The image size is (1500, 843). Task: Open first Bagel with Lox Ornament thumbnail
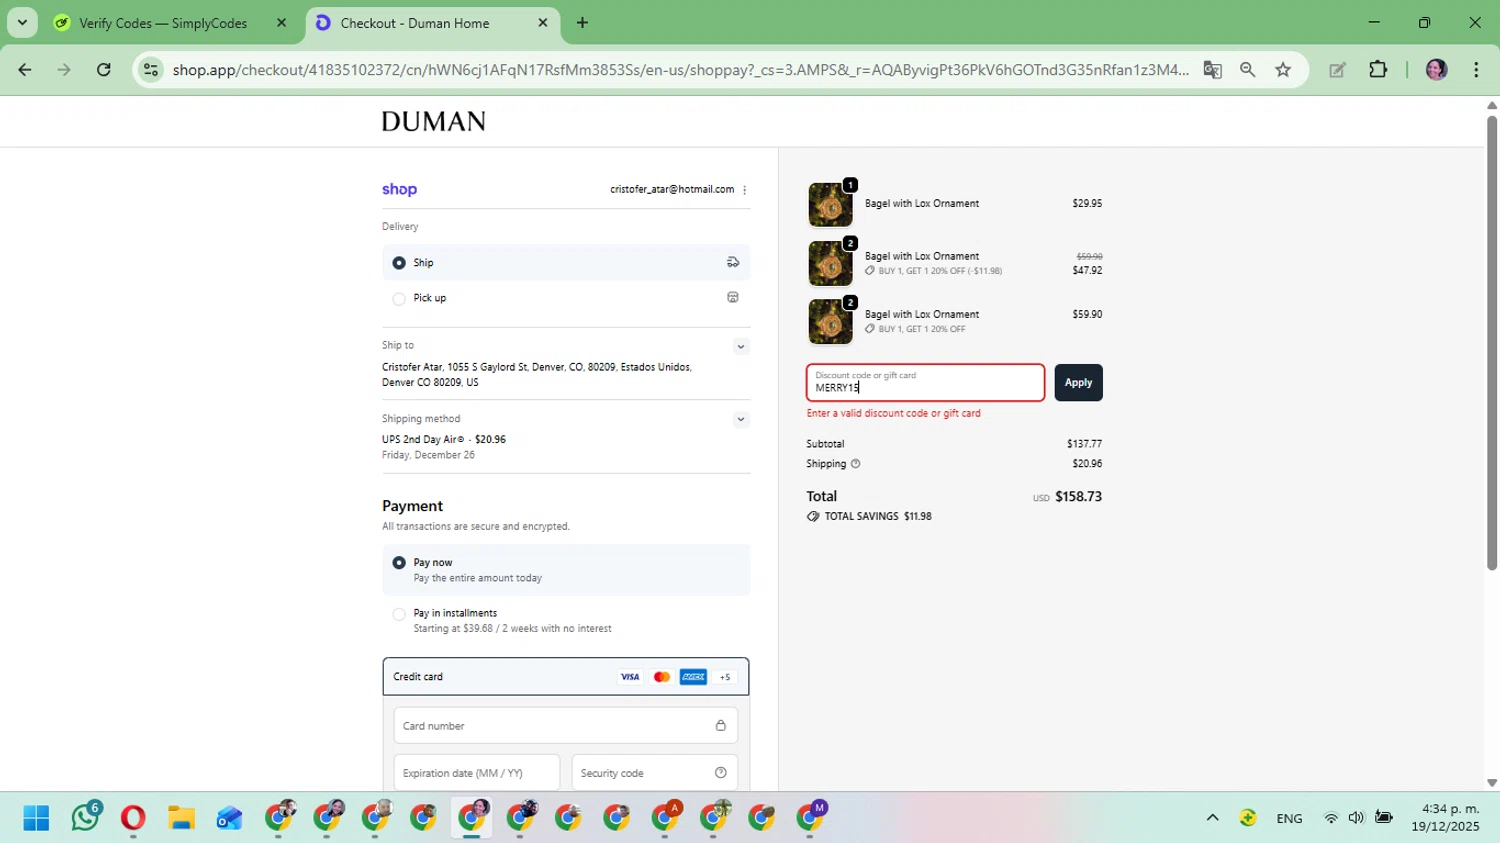pyautogui.click(x=831, y=205)
